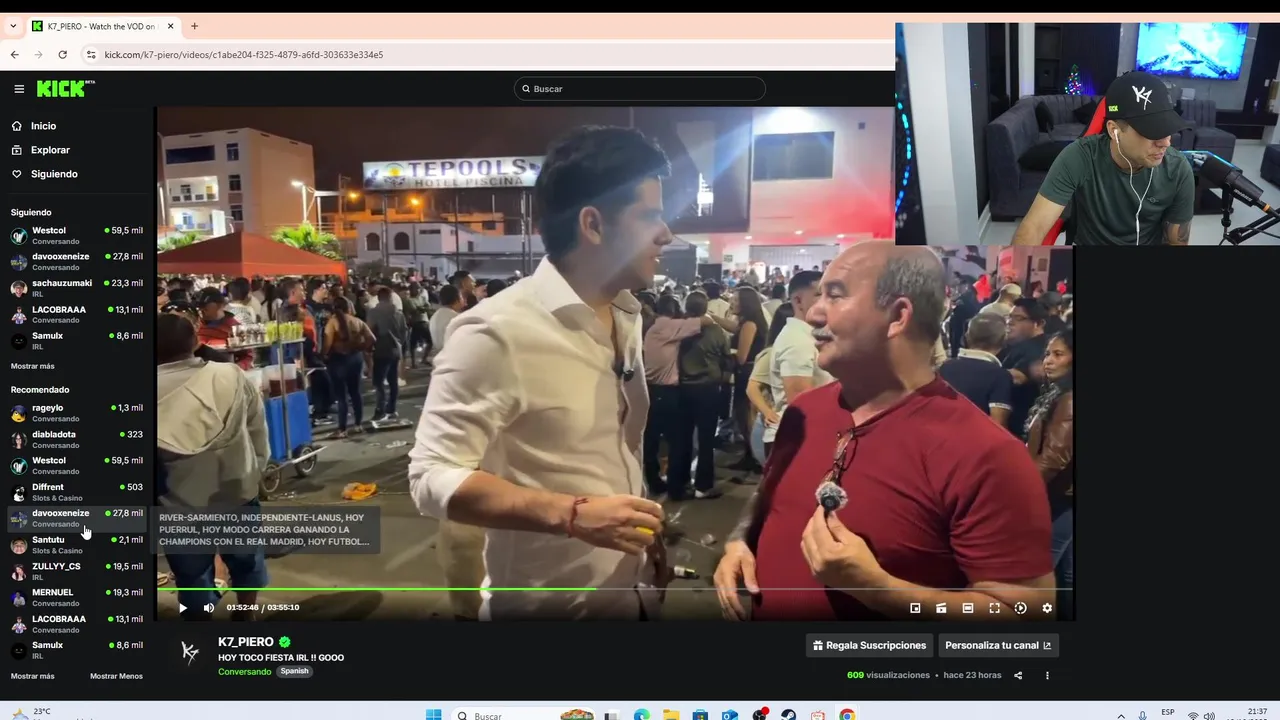
Task: Open volume control in system tray
Action: pos(1209,715)
